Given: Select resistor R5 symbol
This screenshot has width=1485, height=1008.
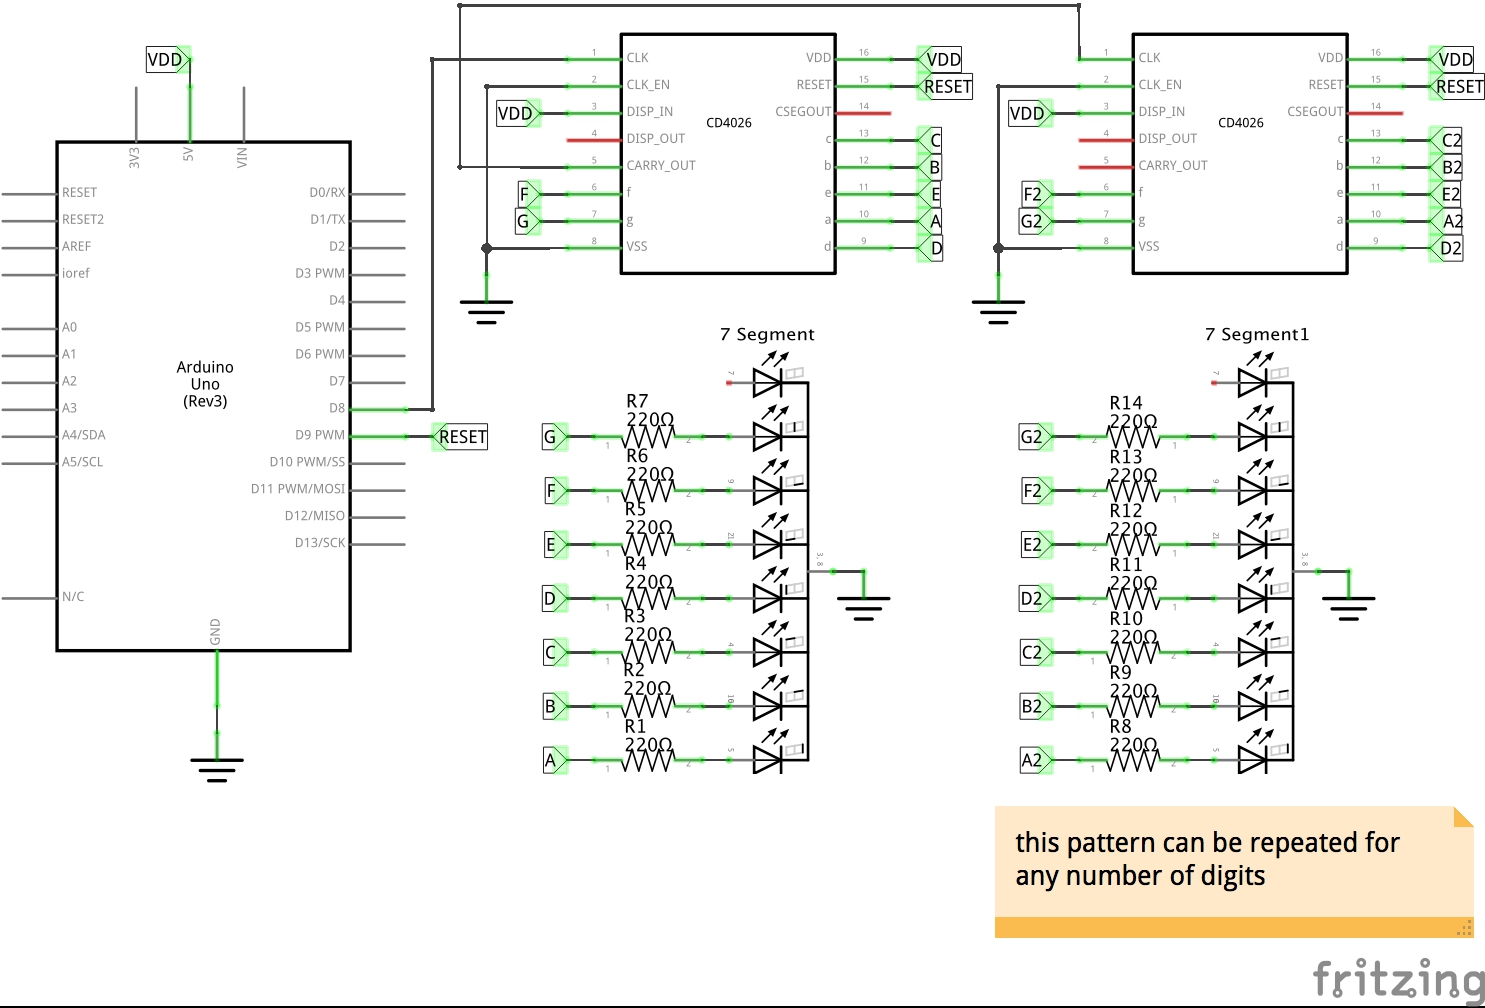Looking at the screenshot, I should (x=649, y=545).
